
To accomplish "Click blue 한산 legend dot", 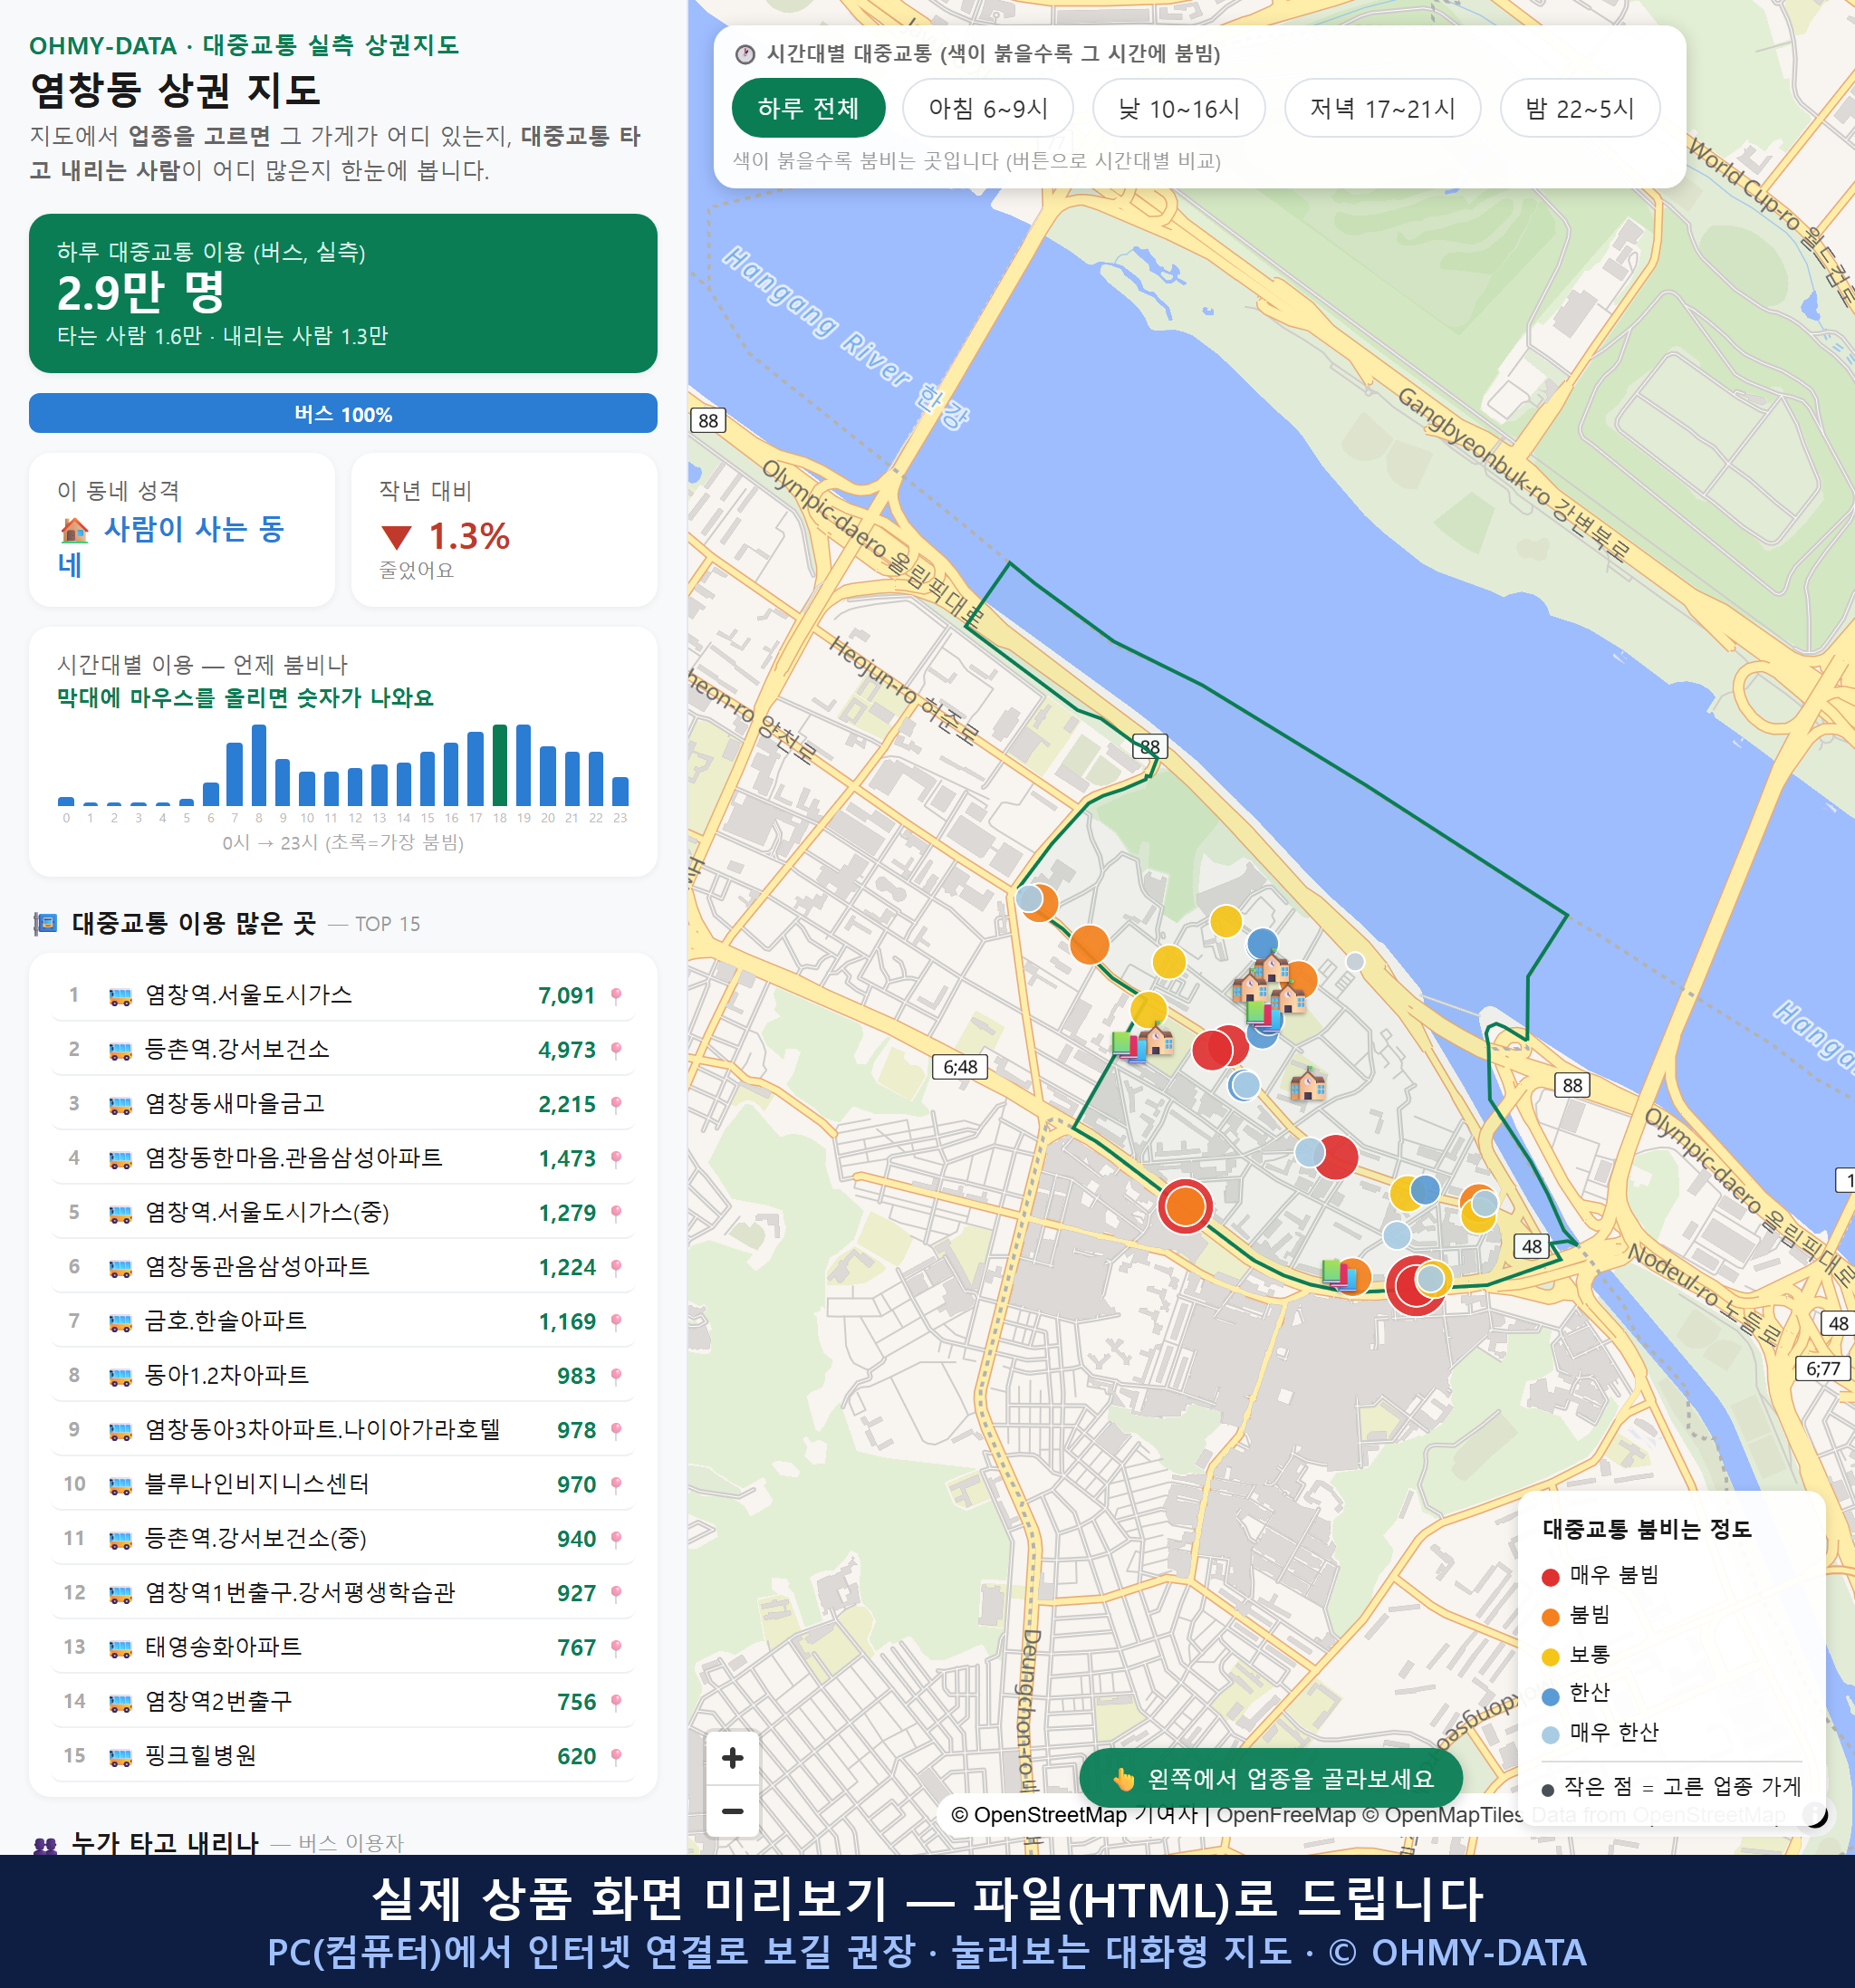I will point(1550,1696).
